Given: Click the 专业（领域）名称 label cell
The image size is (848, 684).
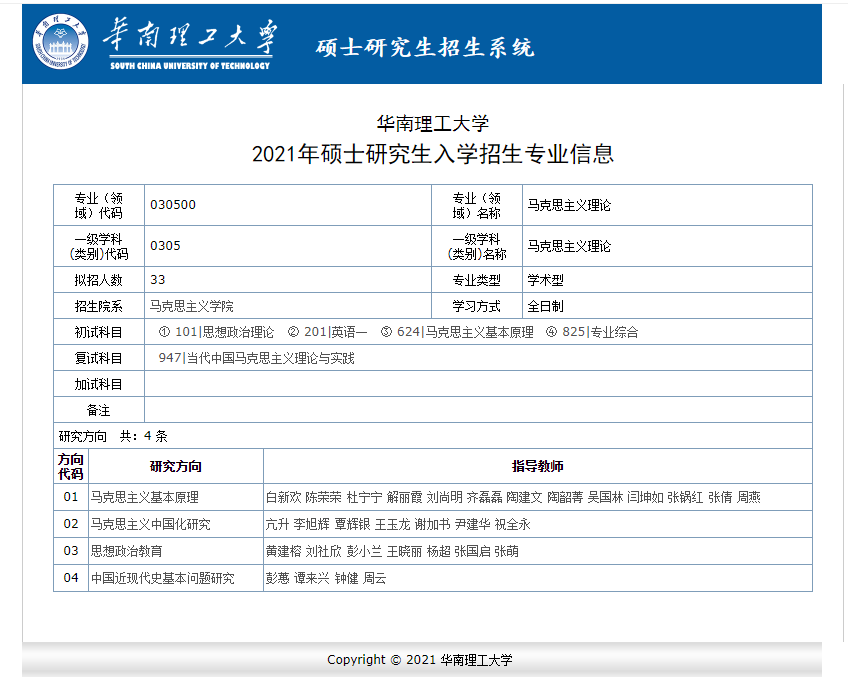Looking at the screenshot, I should [x=477, y=205].
